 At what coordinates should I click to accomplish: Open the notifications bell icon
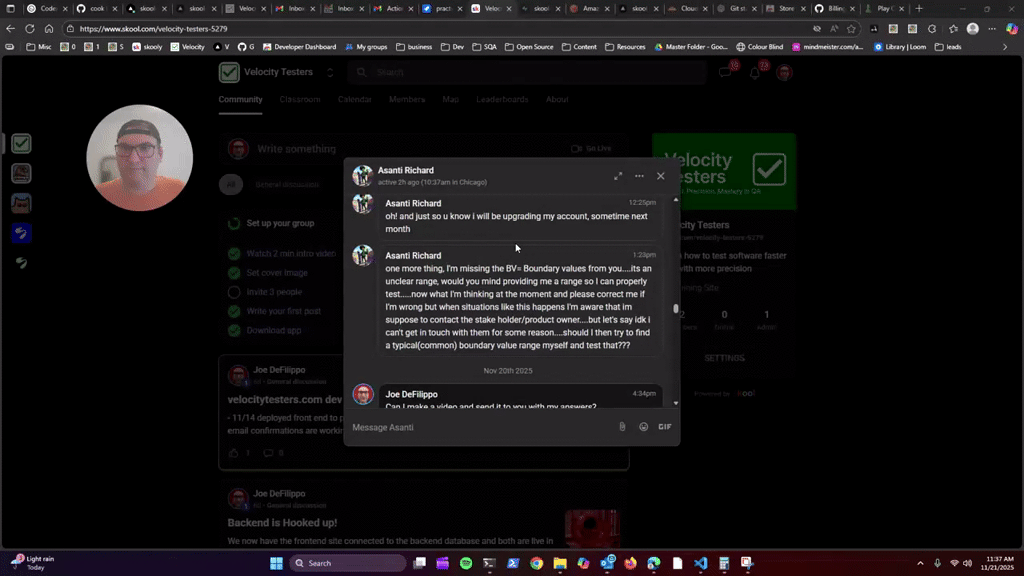pyautogui.click(x=754, y=72)
